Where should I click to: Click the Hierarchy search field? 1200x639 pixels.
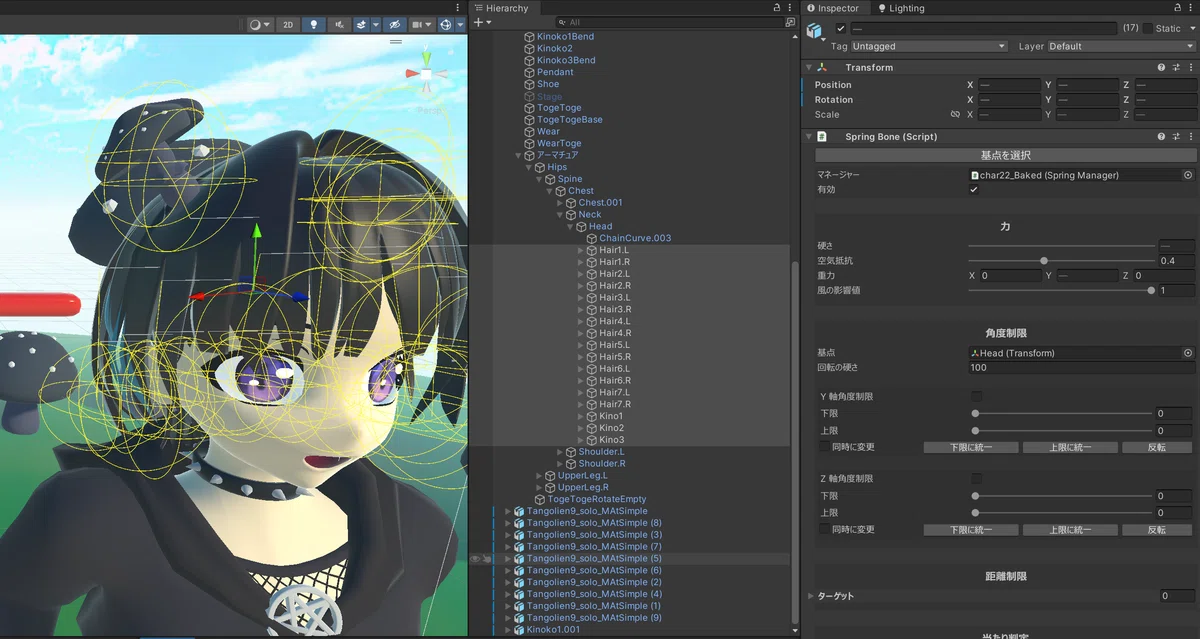click(669, 22)
